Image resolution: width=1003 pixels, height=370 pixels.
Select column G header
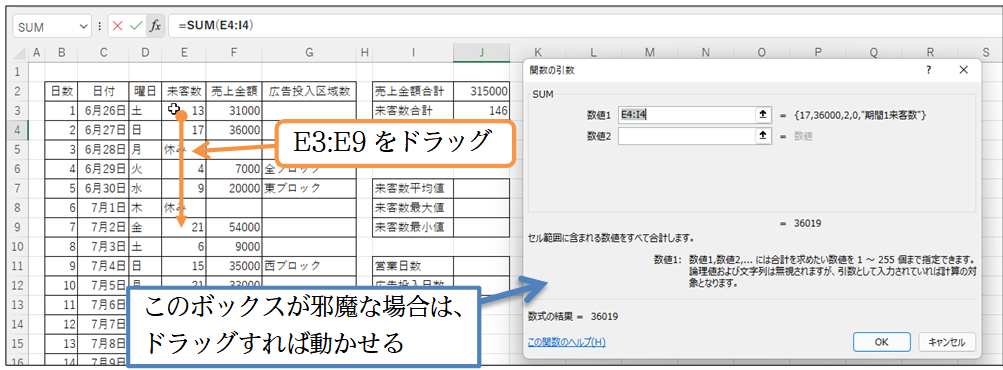pos(309,53)
